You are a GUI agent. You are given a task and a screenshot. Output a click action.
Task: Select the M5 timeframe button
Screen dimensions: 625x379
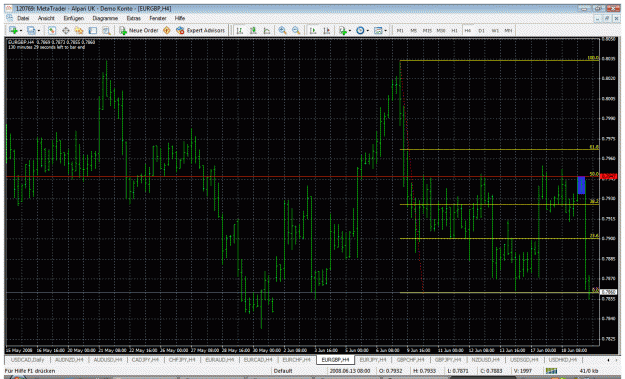[x=413, y=30]
